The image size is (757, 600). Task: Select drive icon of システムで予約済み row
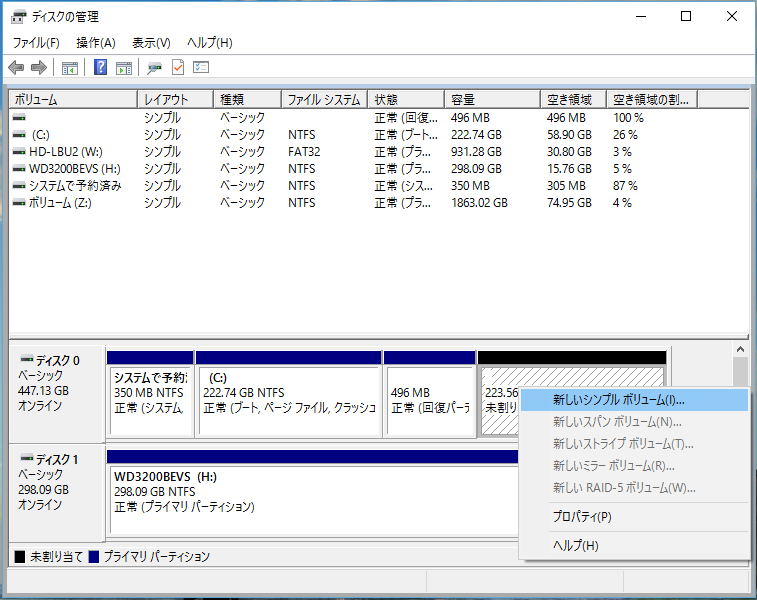point(19,185)
